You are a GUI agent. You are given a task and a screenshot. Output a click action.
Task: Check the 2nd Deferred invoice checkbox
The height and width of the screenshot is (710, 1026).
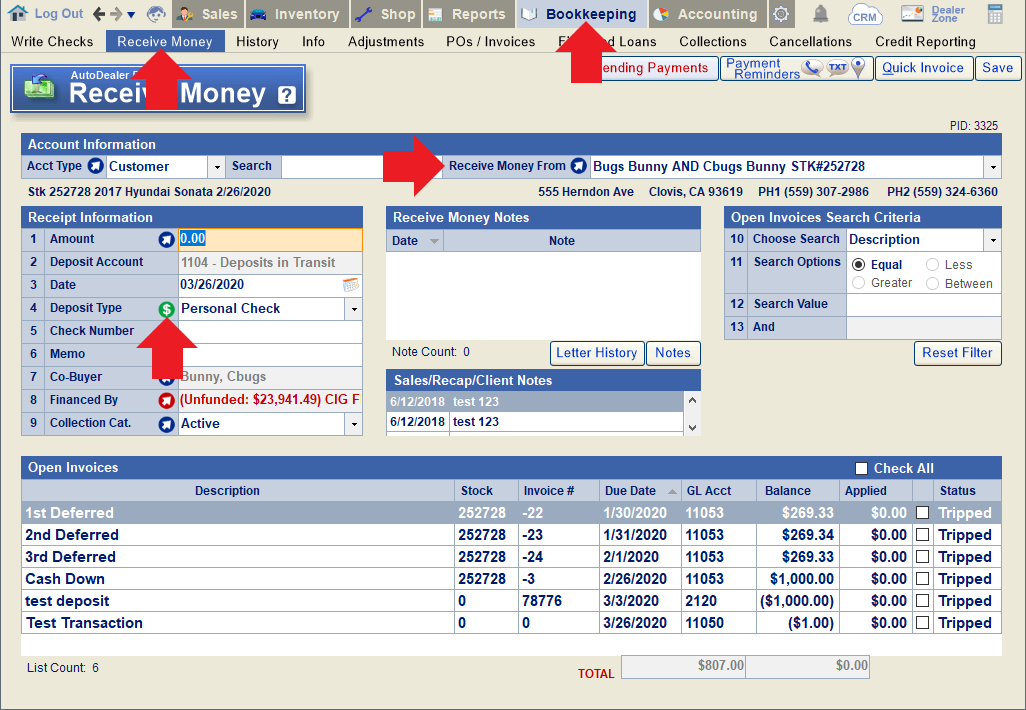pos(922,535)
